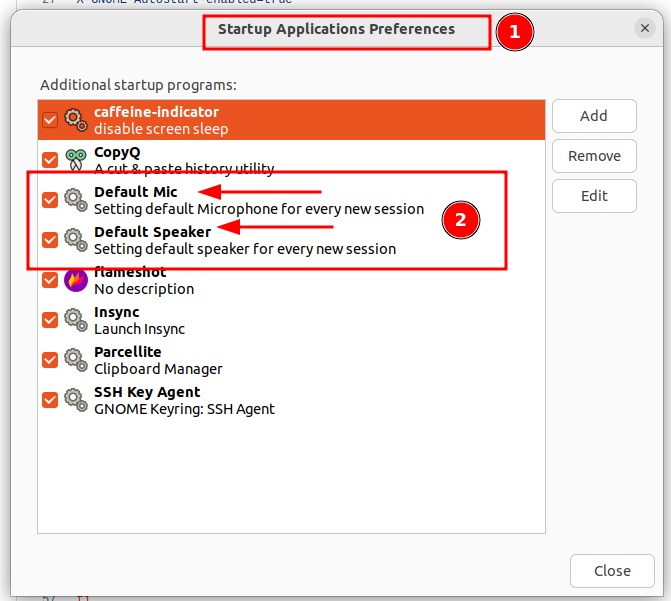
Task: Close dialog using title bar X
Action: click(x=645, y=29)
